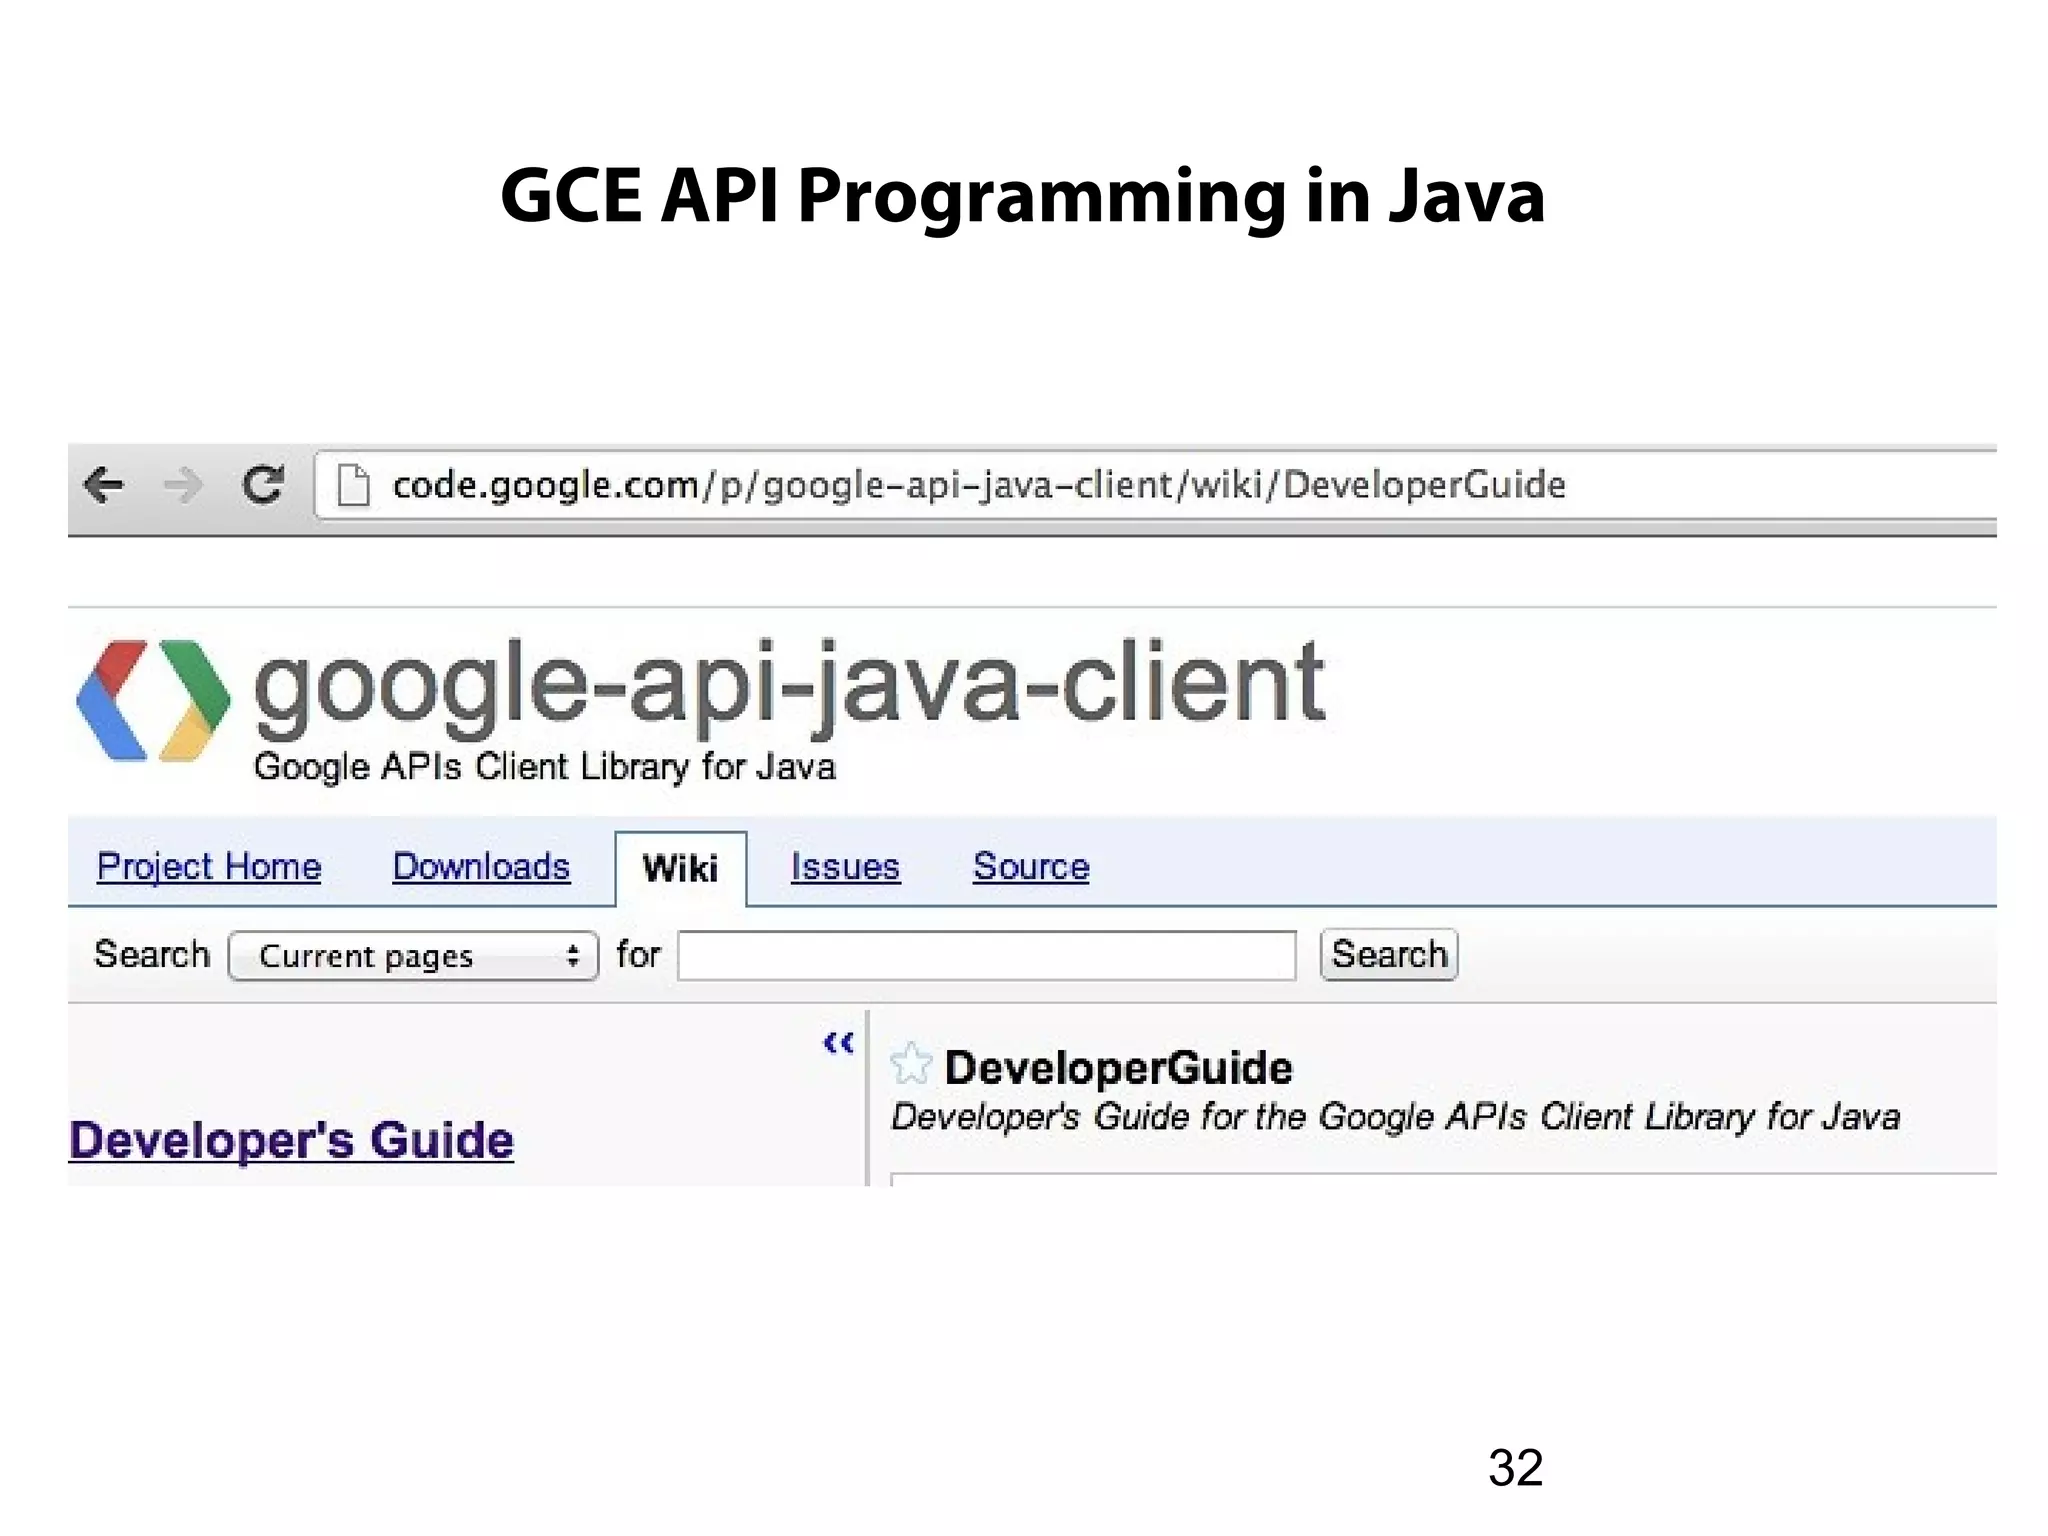
Task: Click the google-api-java-client logo
Action: [x=153, y=700]
